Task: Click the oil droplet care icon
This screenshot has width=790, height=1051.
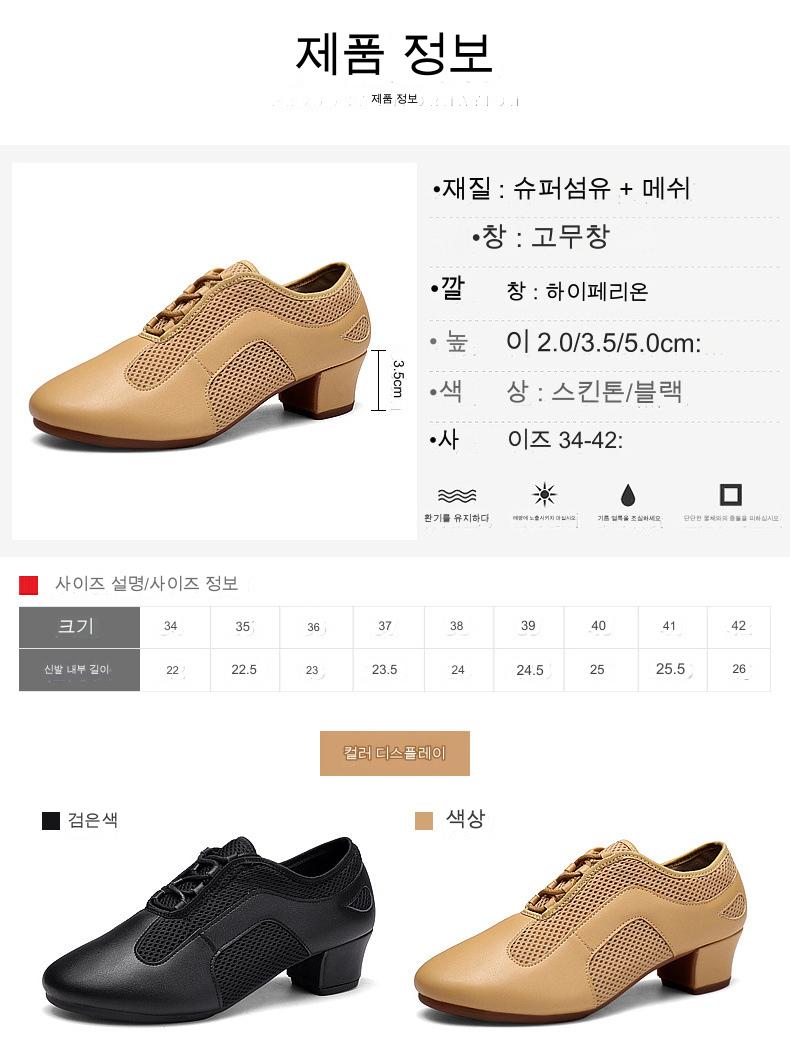Action: 628,495
